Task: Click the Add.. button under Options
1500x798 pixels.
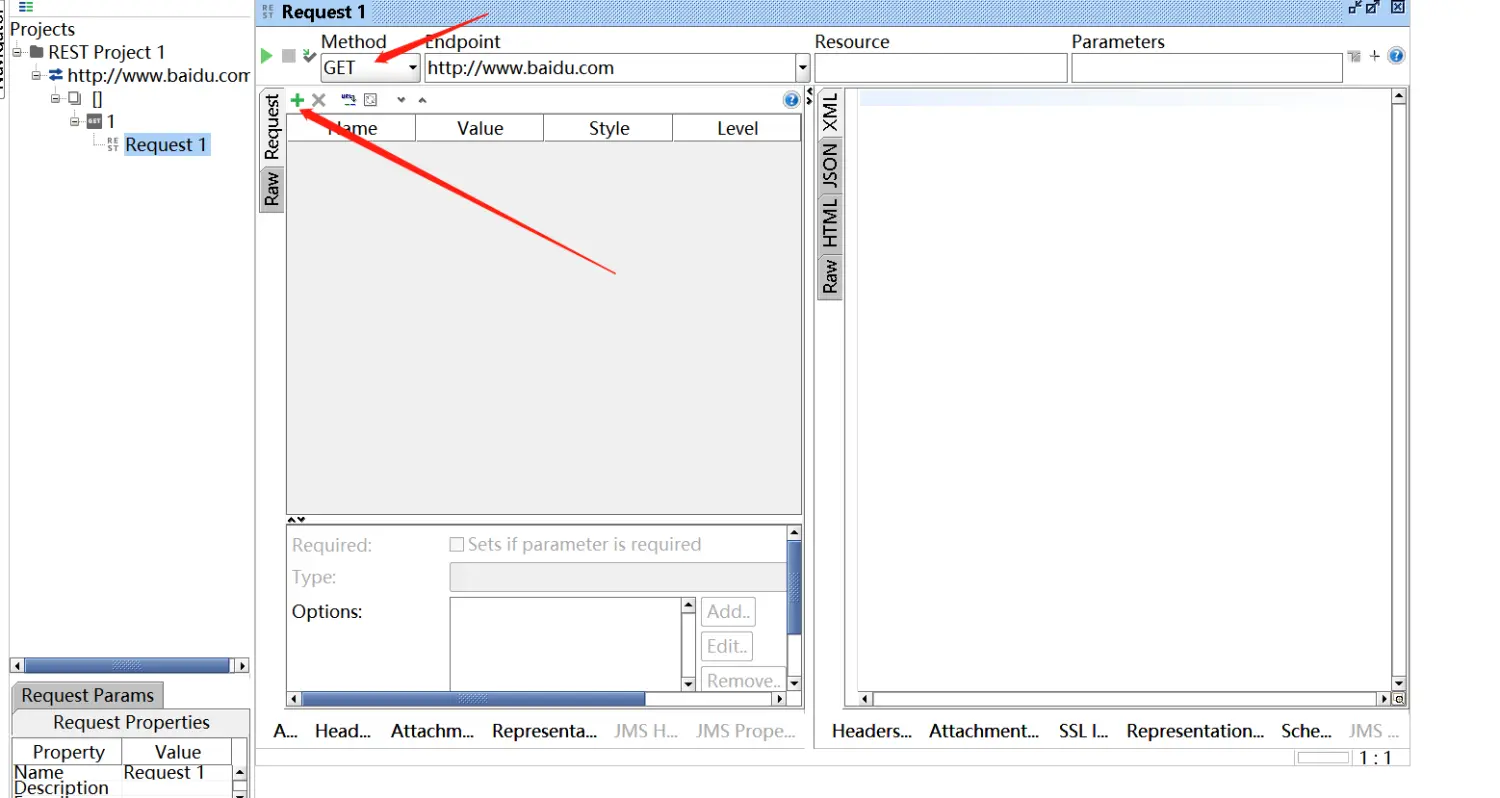Action: [727, 611]
